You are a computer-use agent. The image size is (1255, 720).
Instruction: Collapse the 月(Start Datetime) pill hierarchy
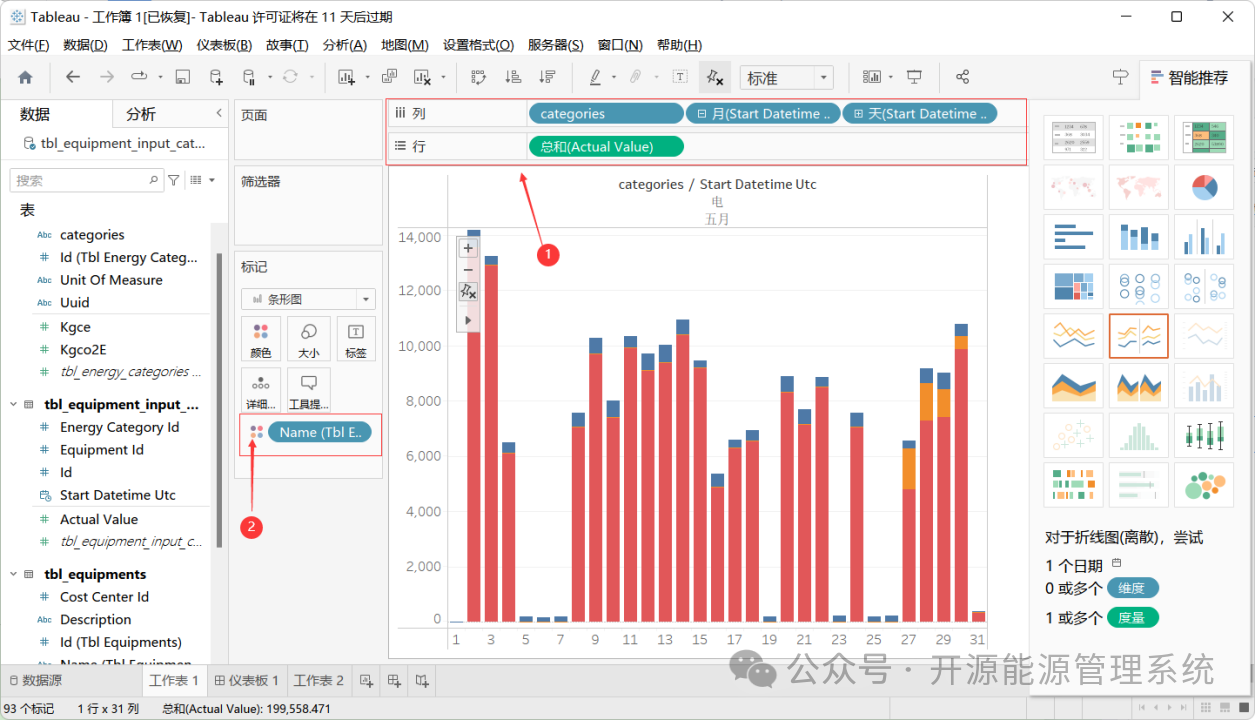[702, 114]
